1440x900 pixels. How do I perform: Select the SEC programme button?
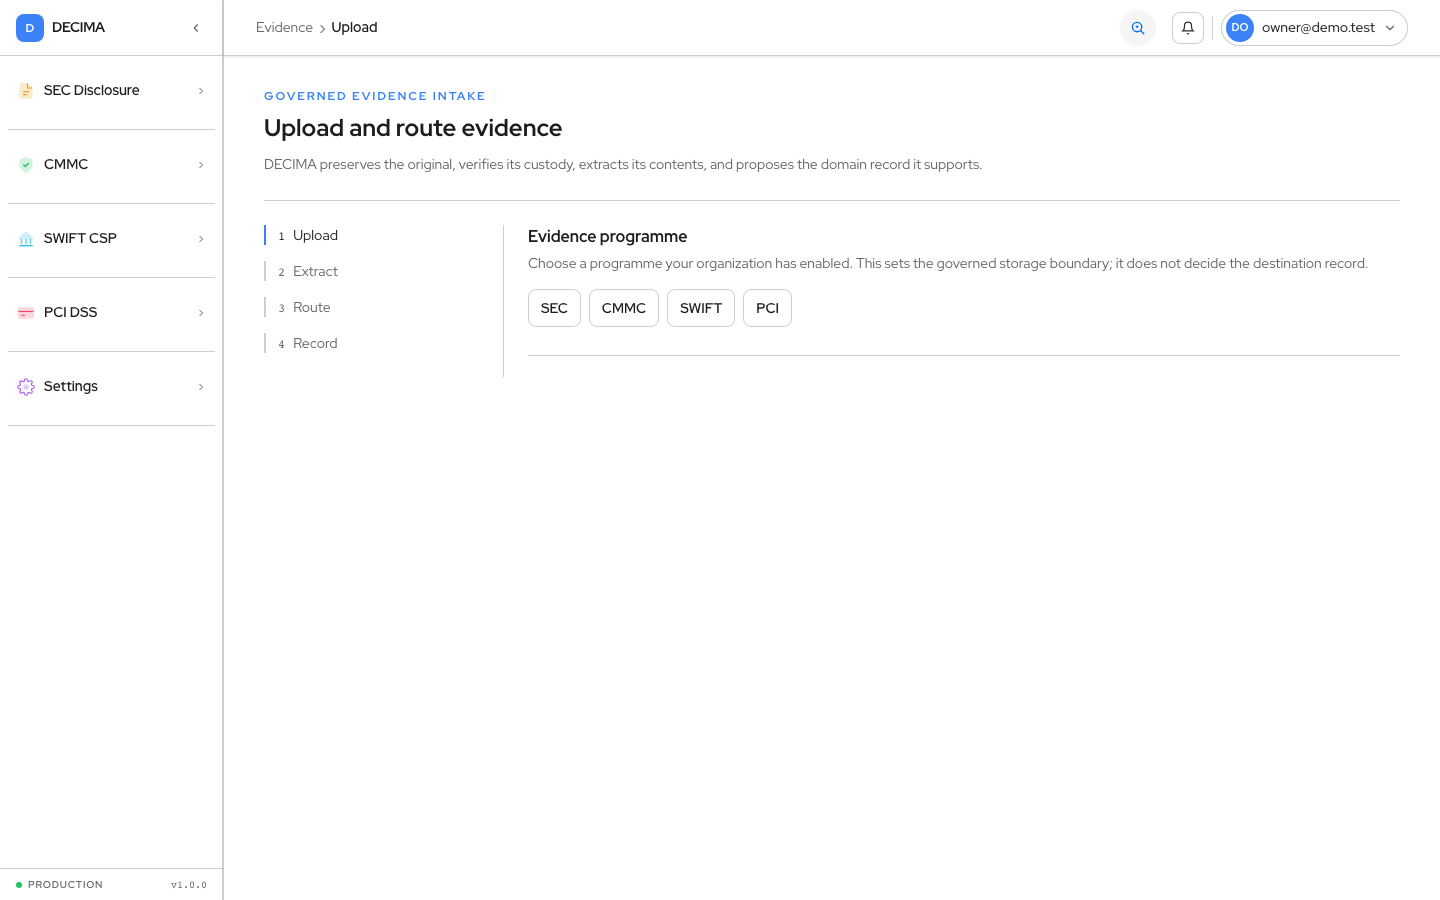click(x=554, y=308)
